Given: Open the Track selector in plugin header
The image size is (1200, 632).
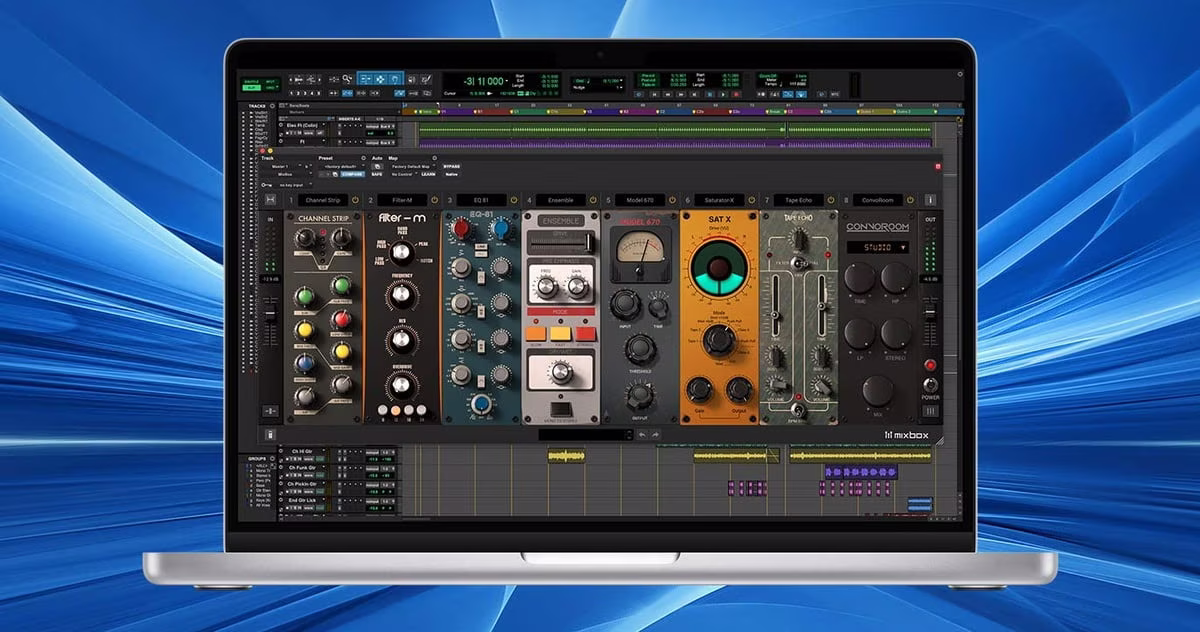Looking at the screenshot, I should [x=278, y=166].
